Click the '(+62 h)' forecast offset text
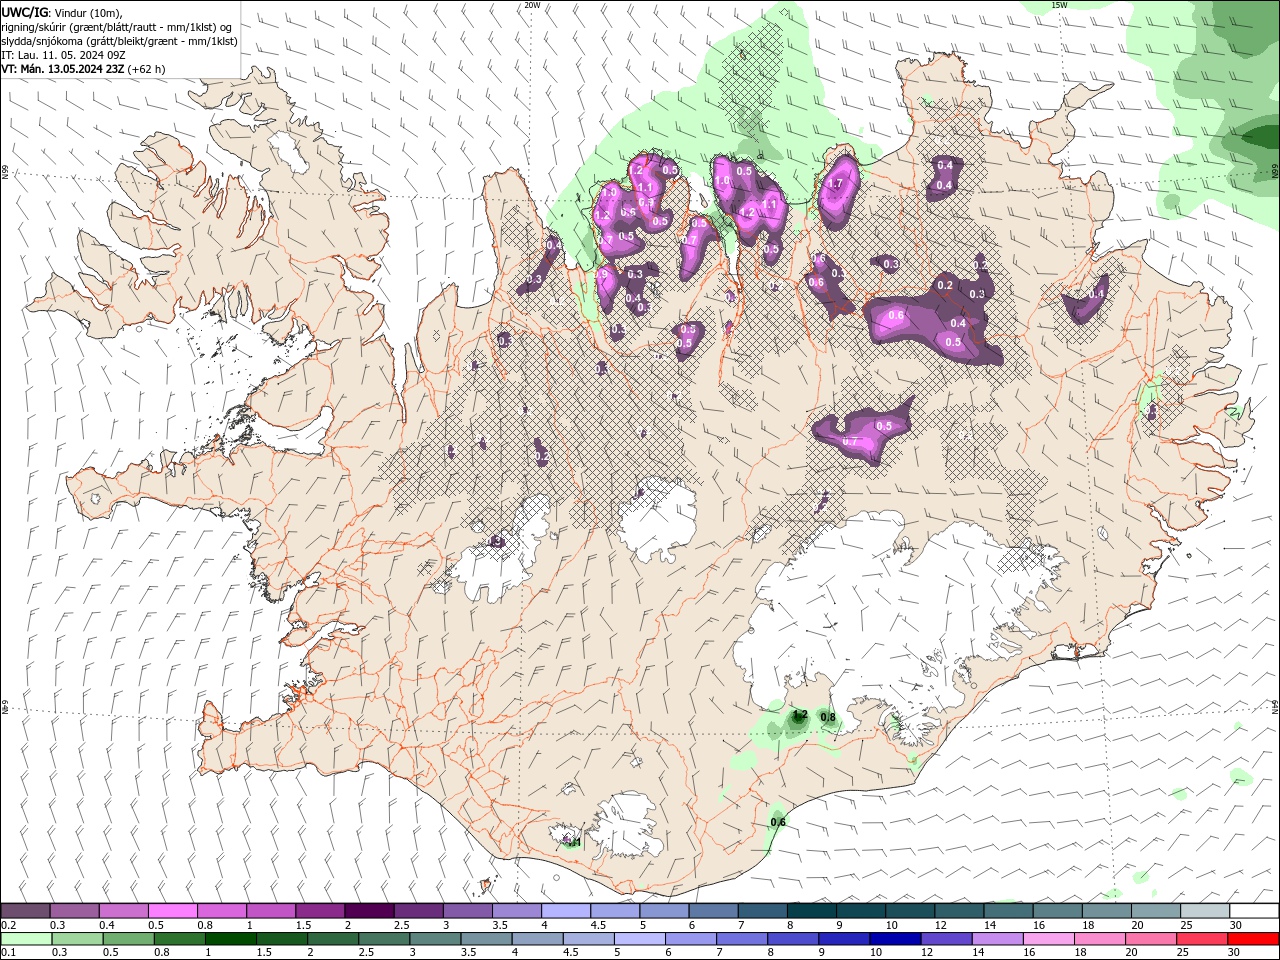This screenshot has width=1280, height=960. pyautogui.click(x=147, y=69)
